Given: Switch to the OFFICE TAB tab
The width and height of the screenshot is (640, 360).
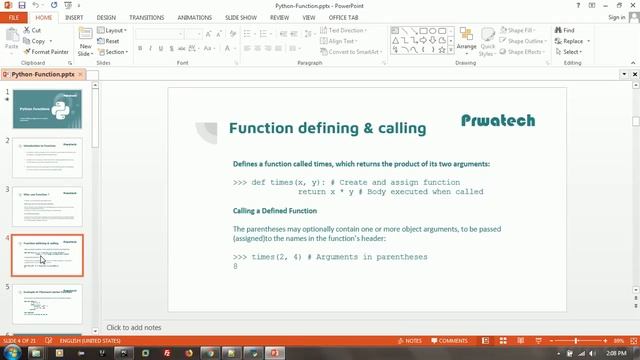Looking at the screenshot, I should (343, 18).
